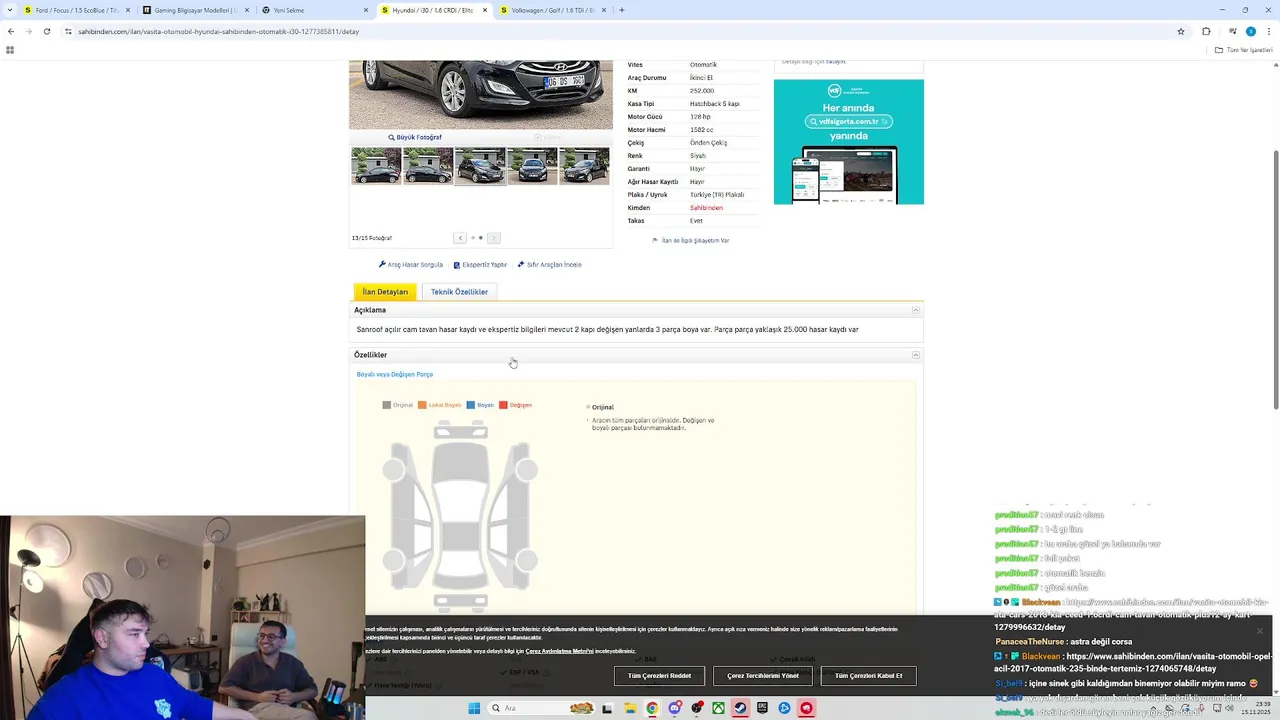Go to next thumbnail page arrow

[x=493, y=238]
